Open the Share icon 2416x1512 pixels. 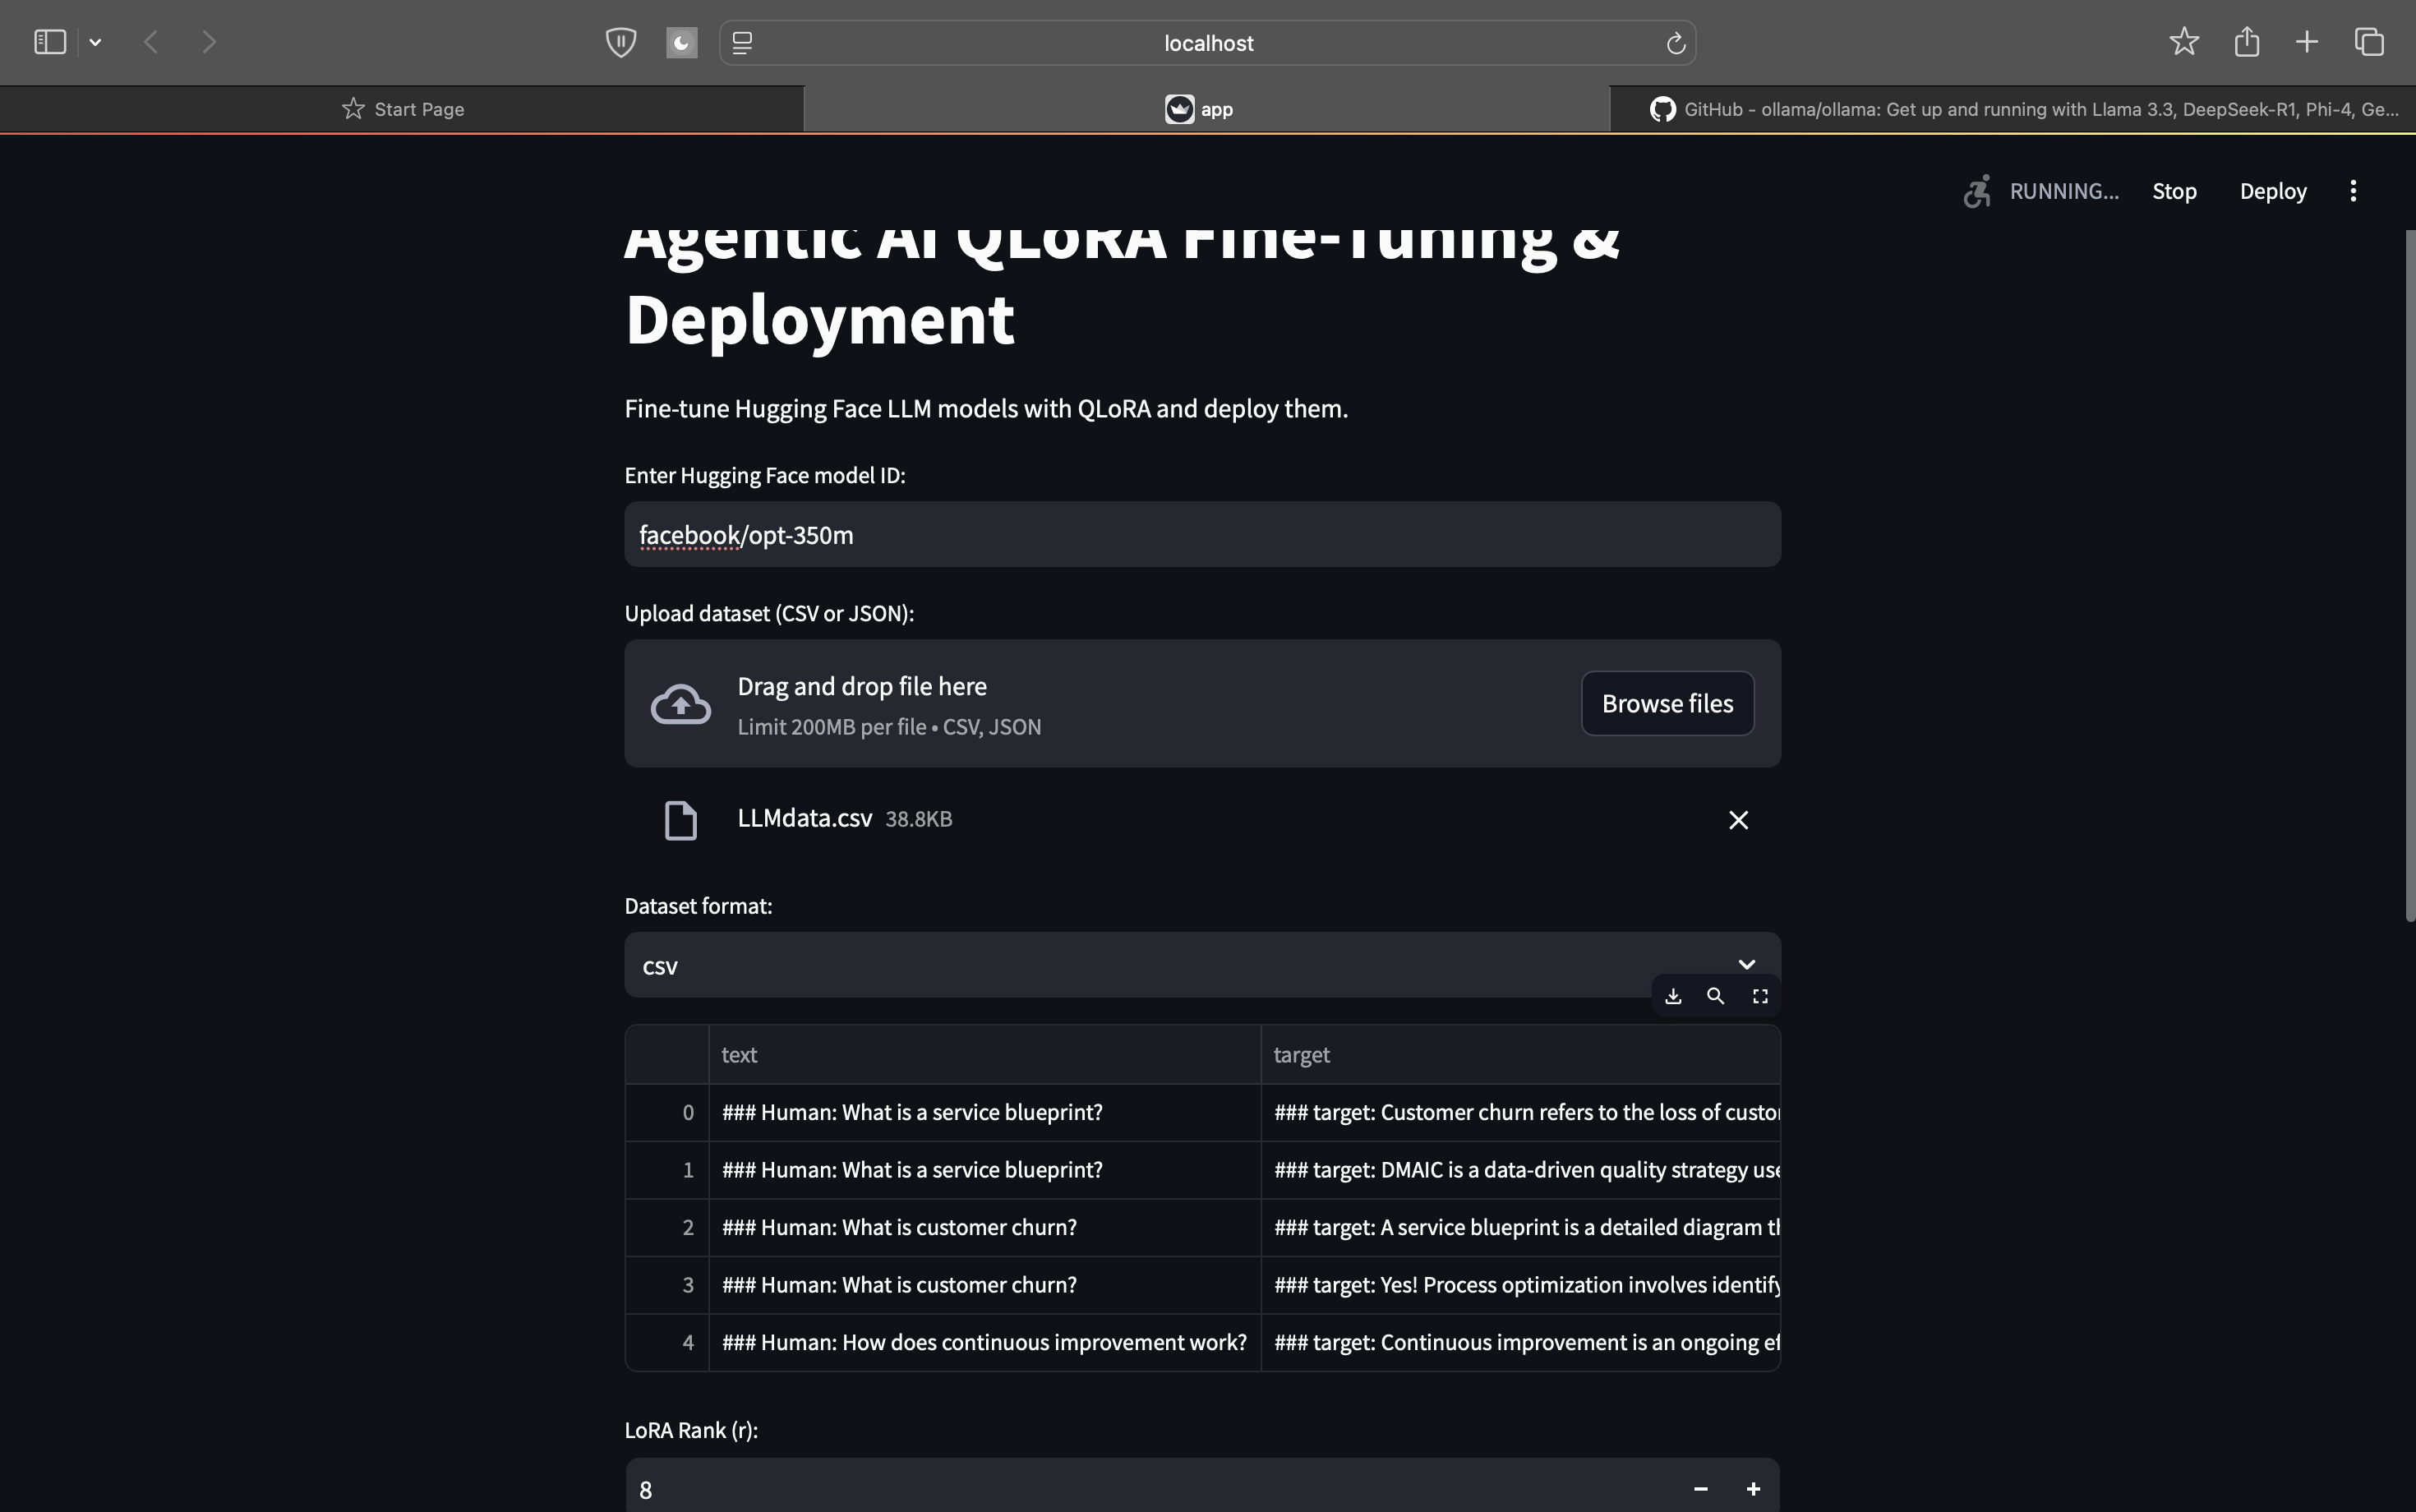tap(2247, 41)
